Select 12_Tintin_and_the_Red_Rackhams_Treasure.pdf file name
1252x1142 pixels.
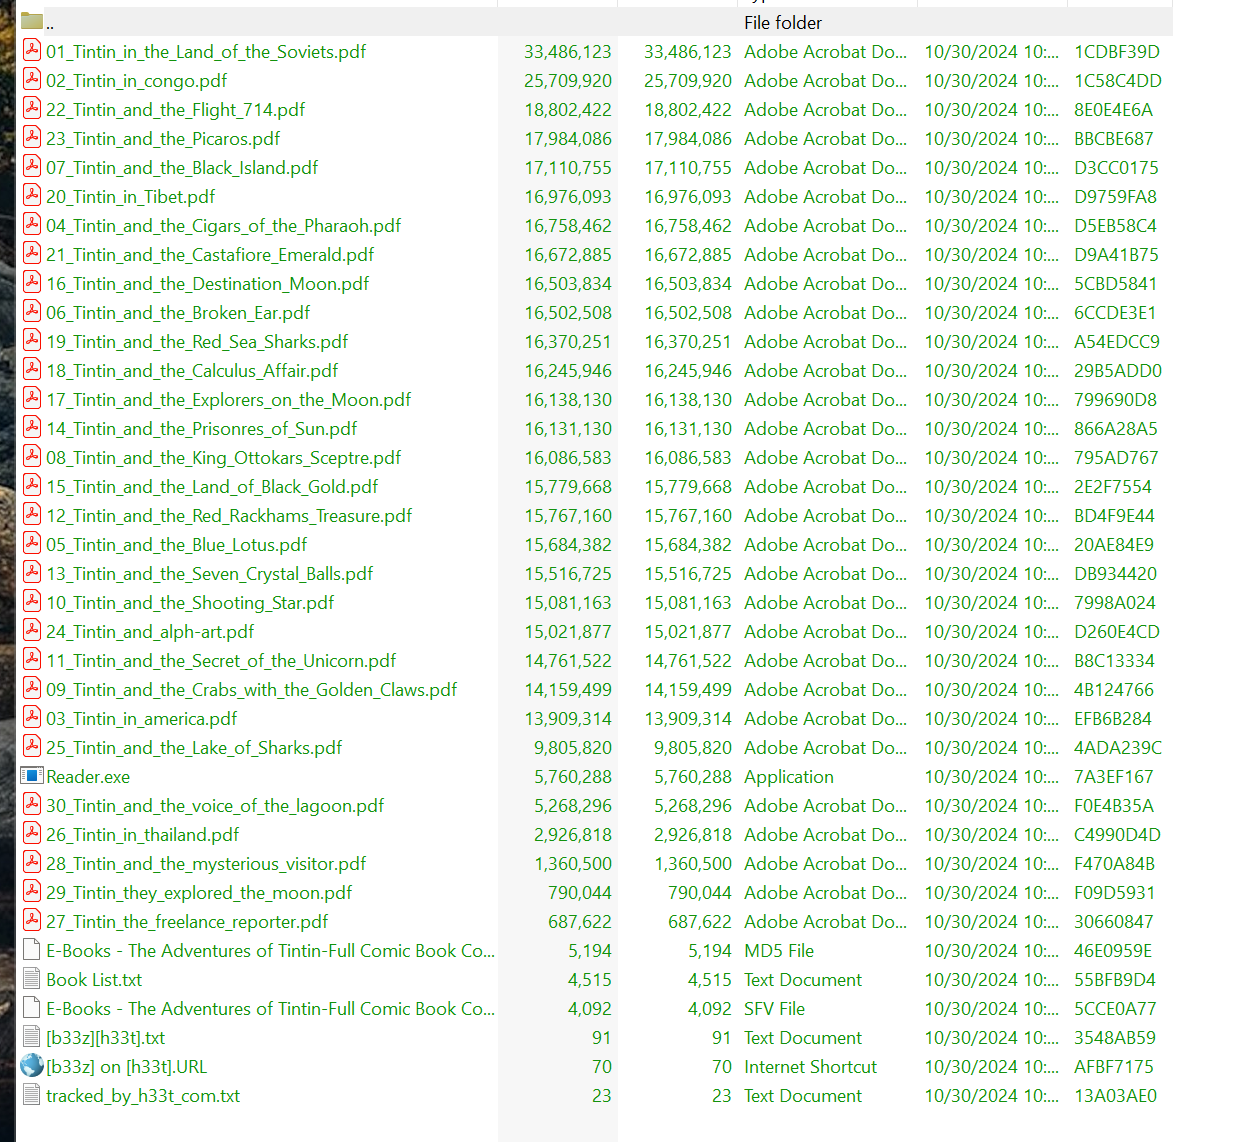coord(229,516)
